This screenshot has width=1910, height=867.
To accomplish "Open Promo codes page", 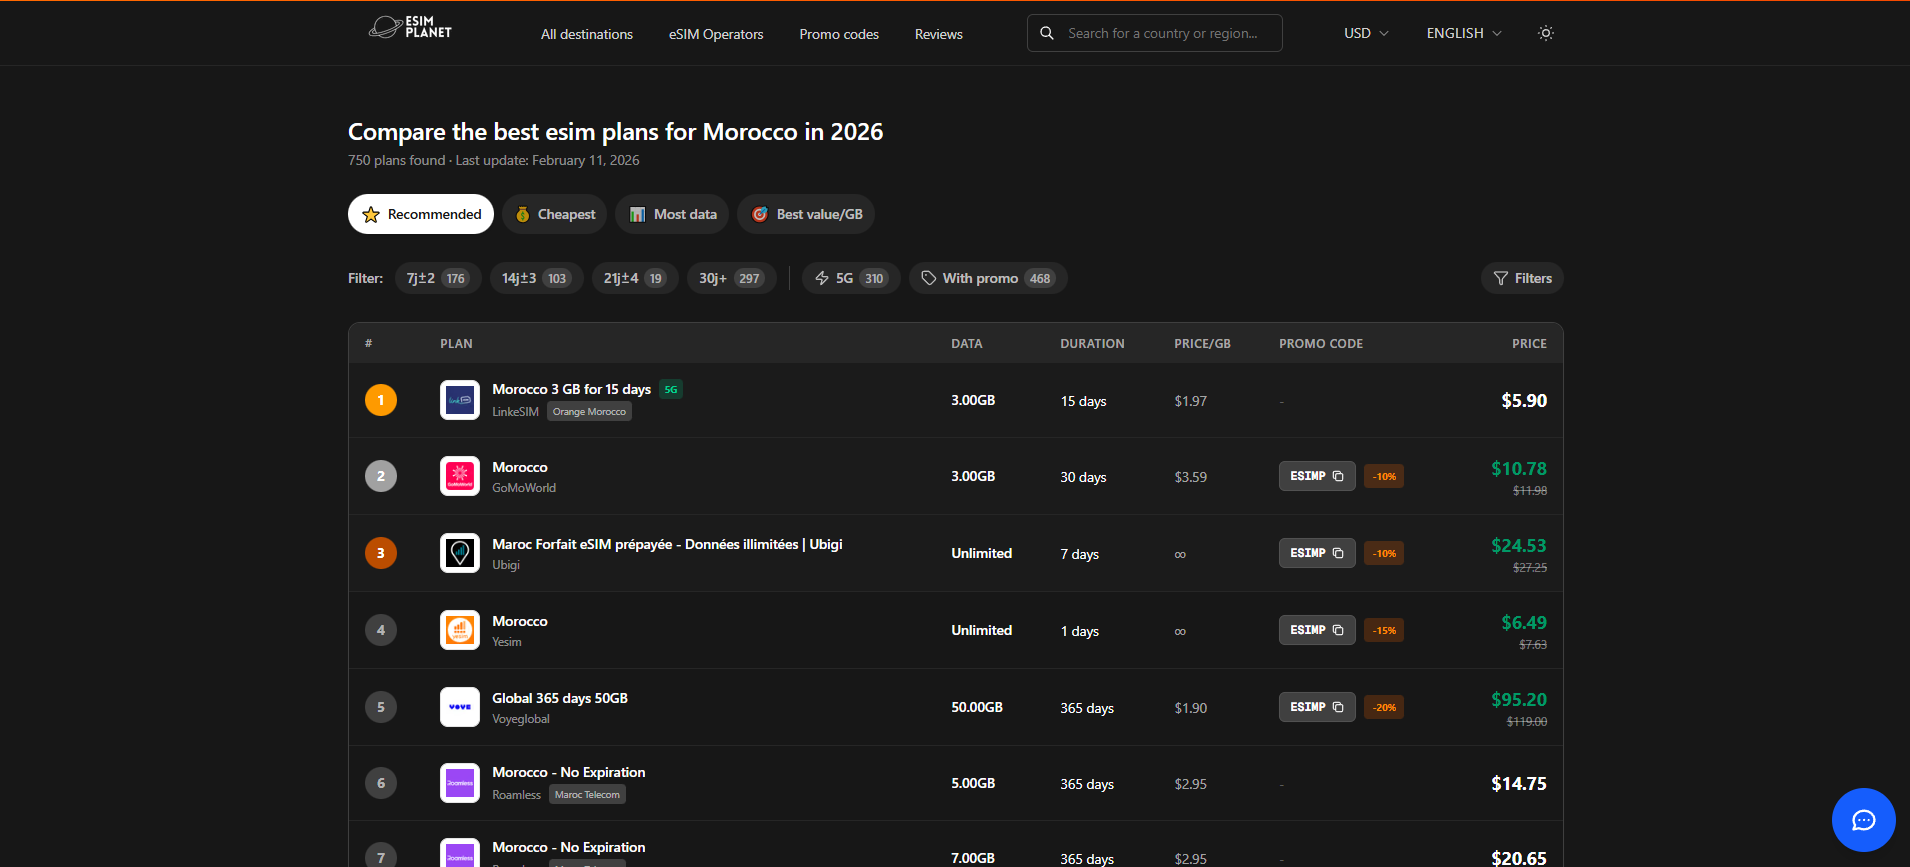I will pos(839,34).
